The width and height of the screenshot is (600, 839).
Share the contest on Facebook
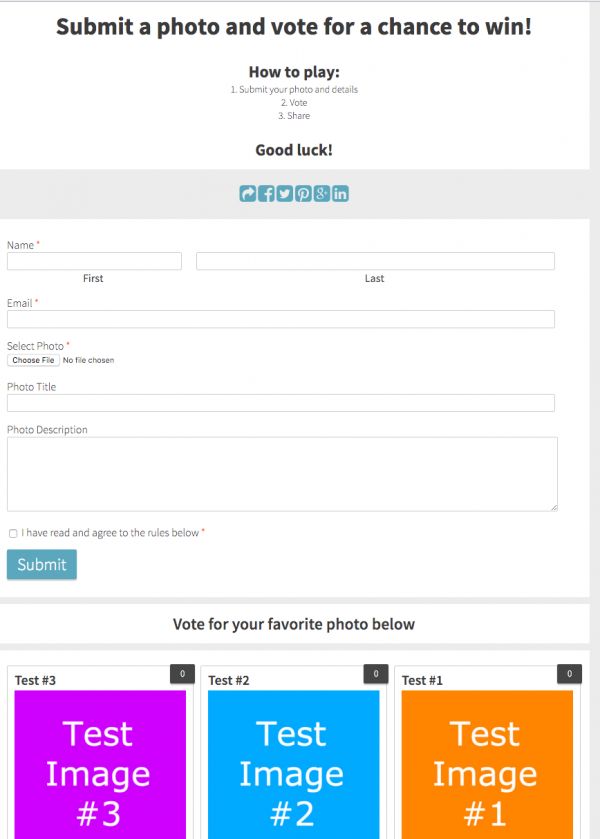tap(266, 194)
